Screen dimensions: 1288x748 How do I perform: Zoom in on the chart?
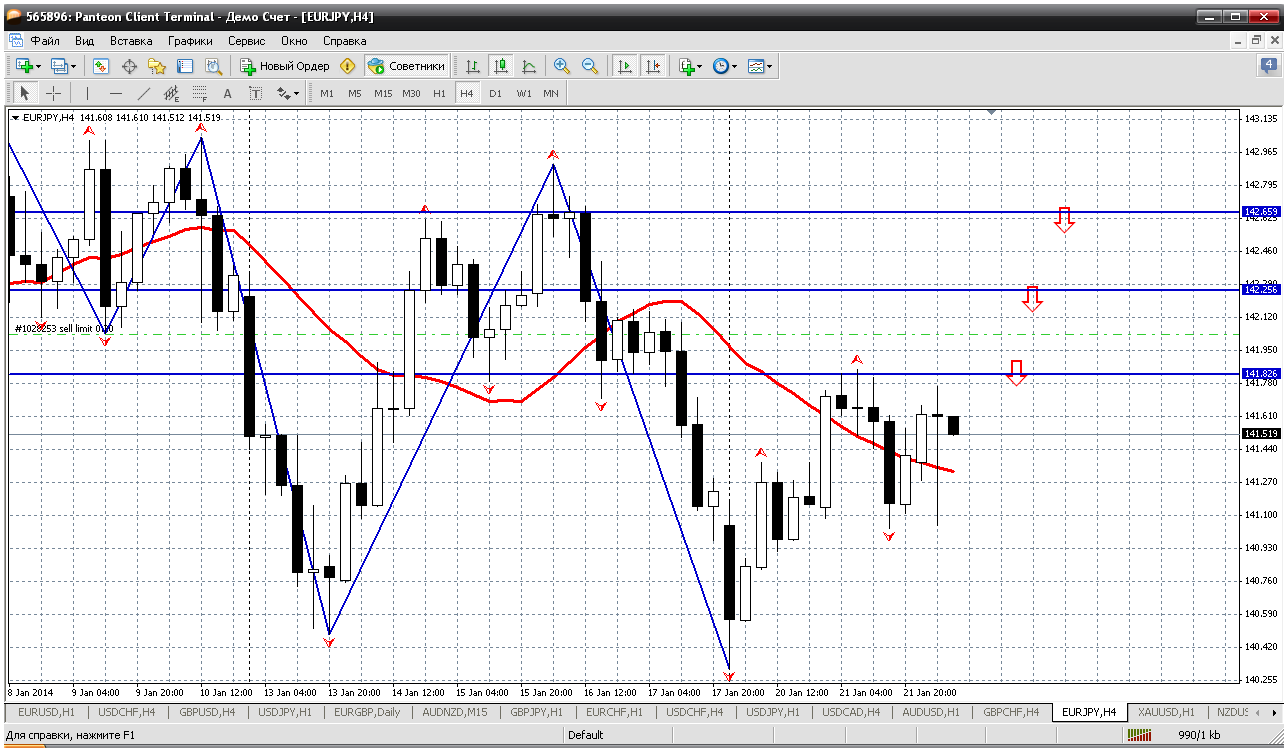point(562,66)
